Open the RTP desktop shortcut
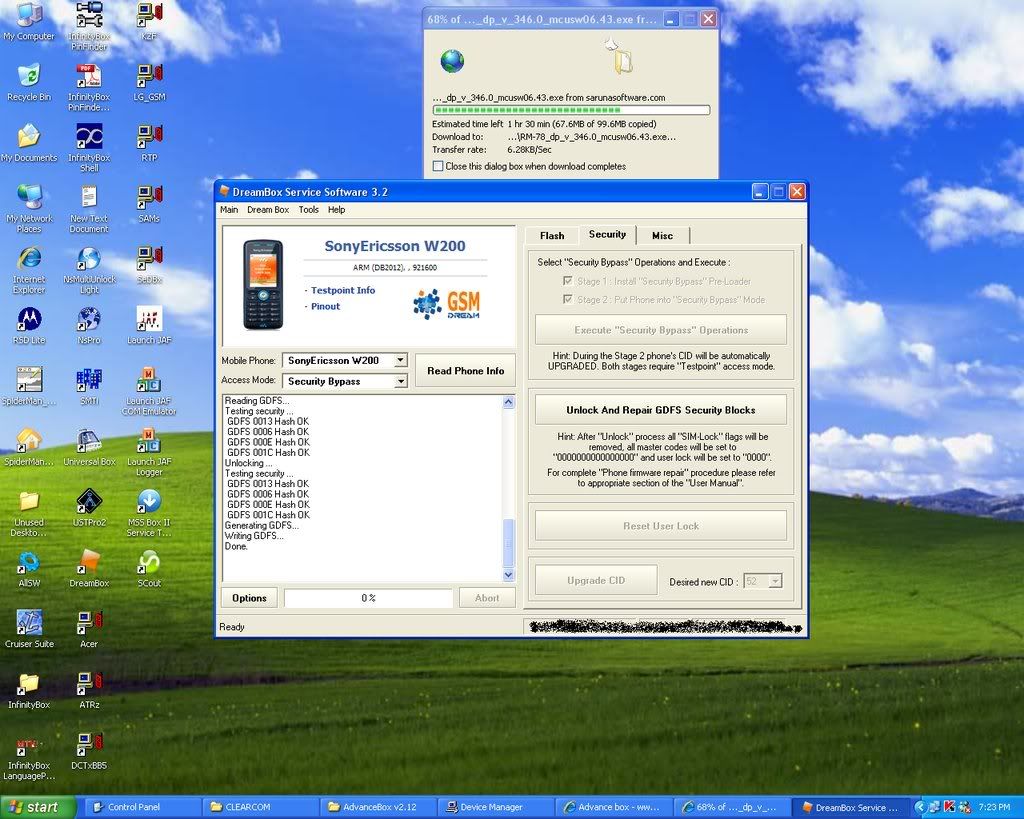This screenshot has height=819, width=1024. (x=150, y=142)
